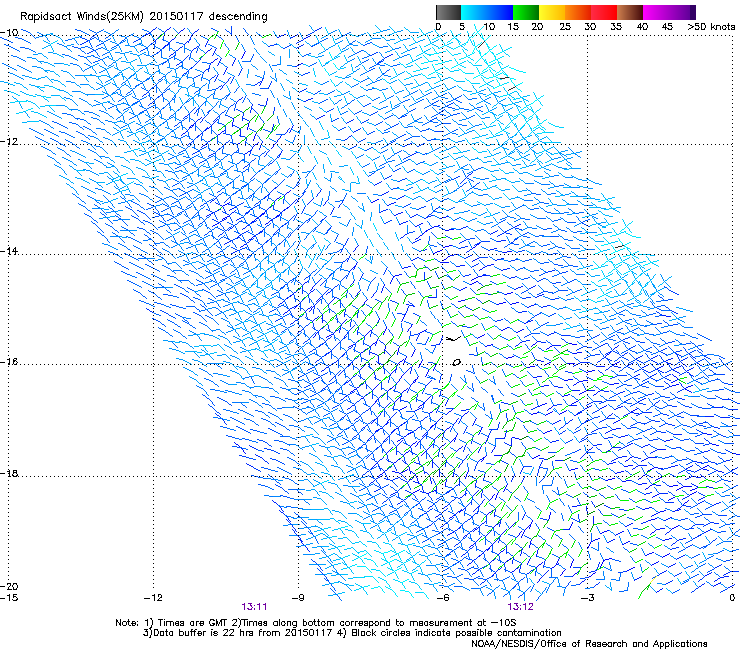
Task: Click the -9 longitude axis label
Action: 298,598
